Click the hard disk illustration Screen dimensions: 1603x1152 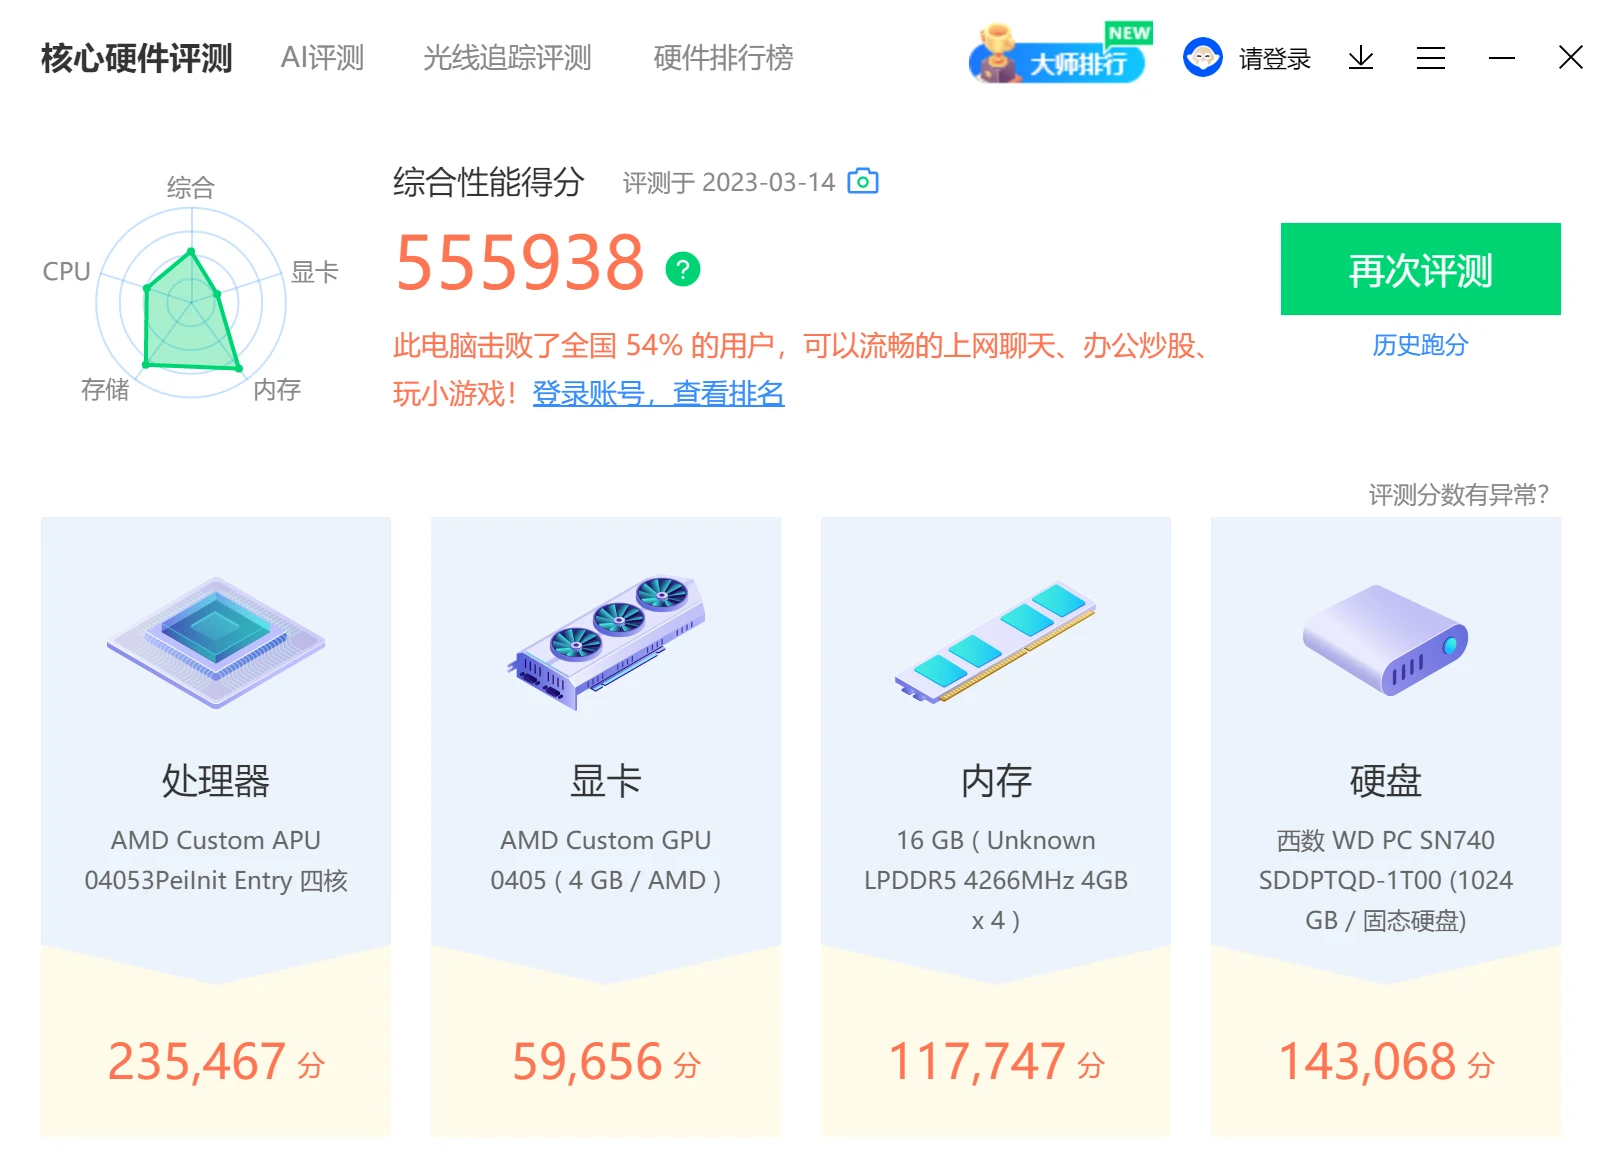tap(1386, 641)
